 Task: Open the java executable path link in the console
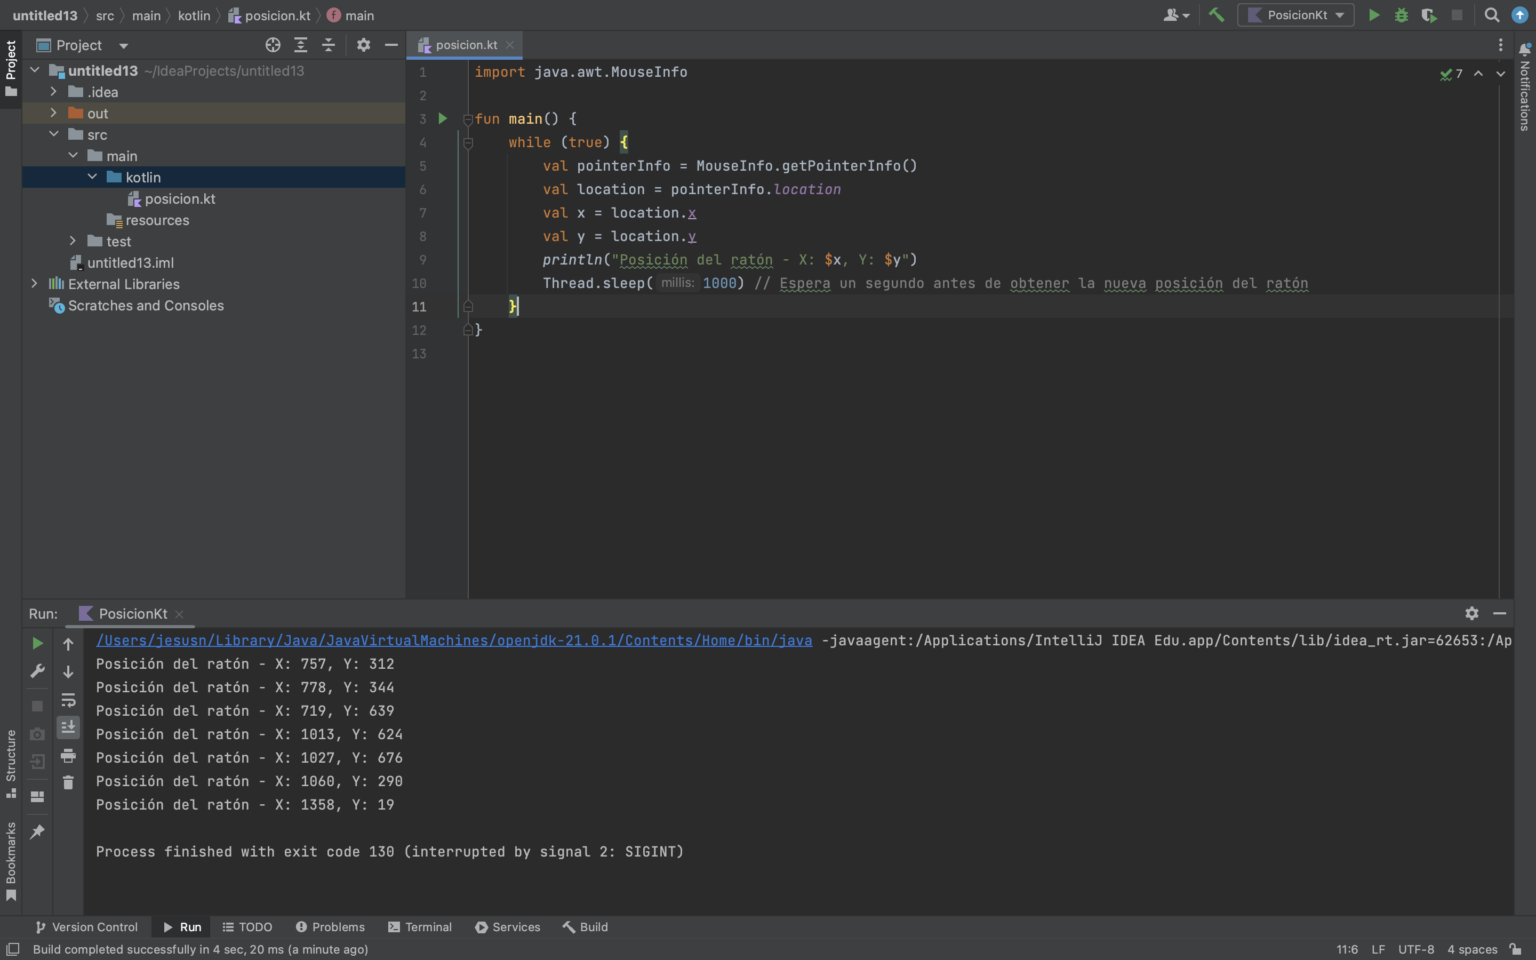click(454, 640)
